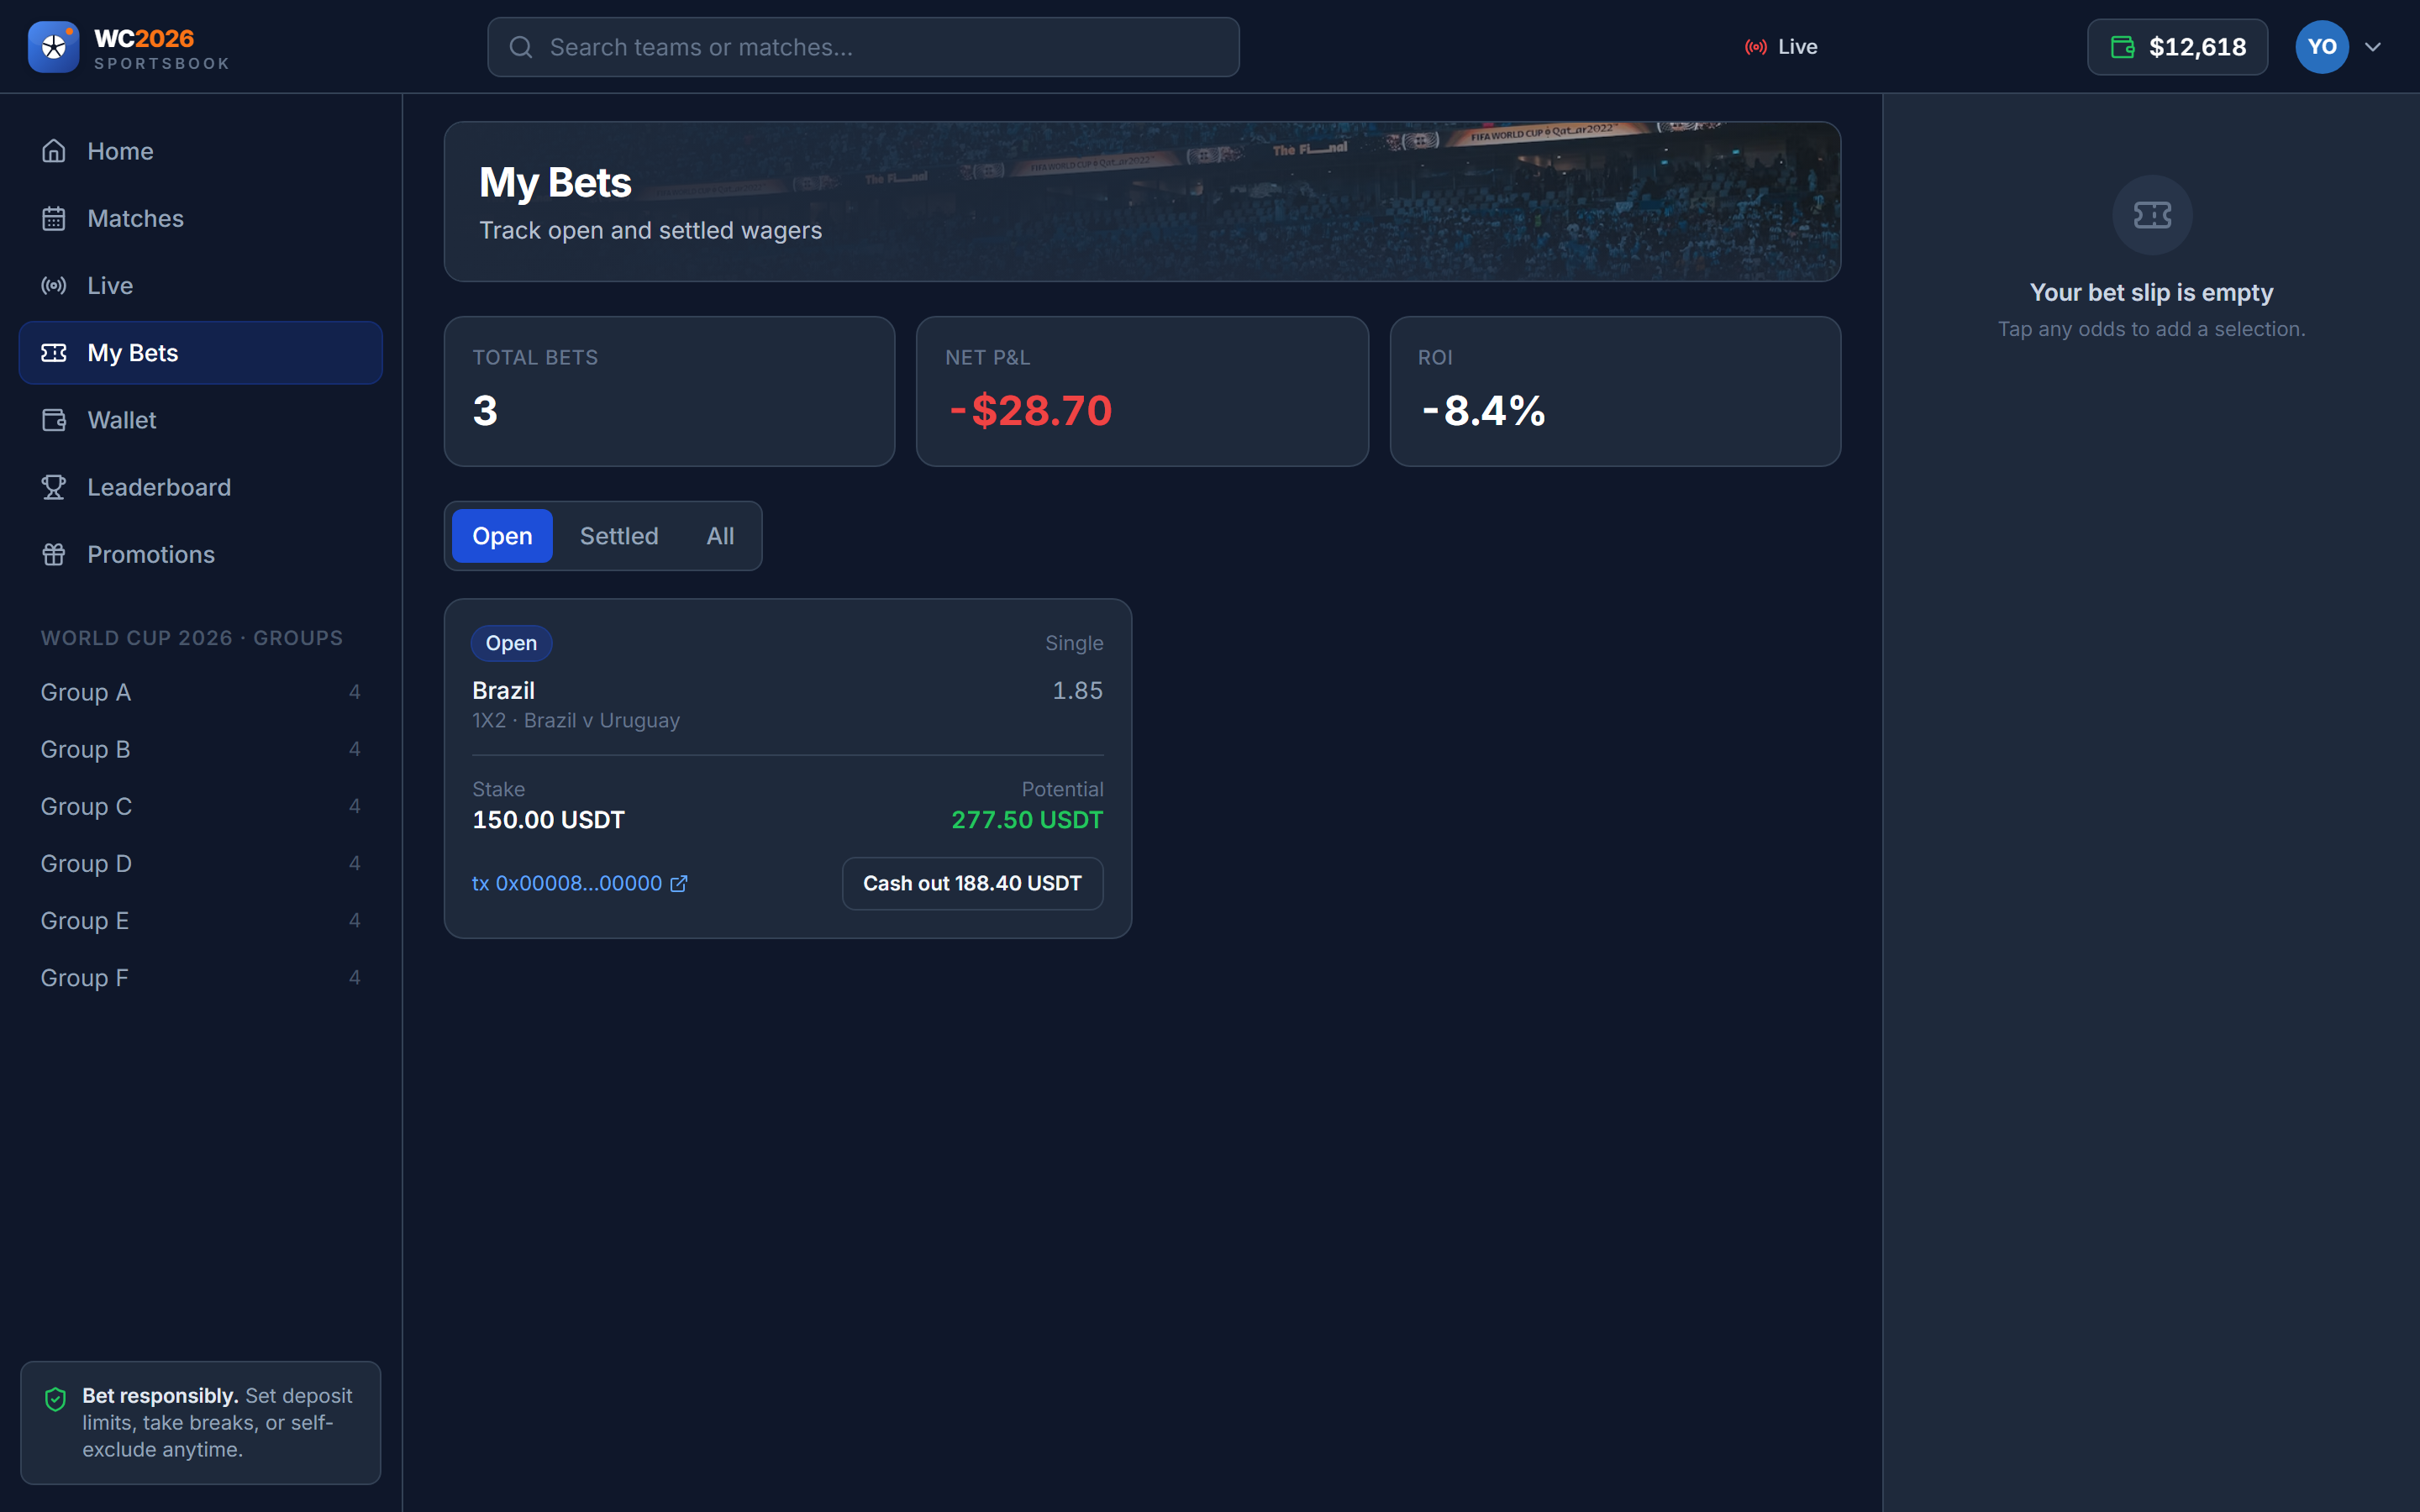Click the 1.85 odds value
The width and height of the screenshot is (2420, 1512).
pyautogui.click(x=1077, y=691)
